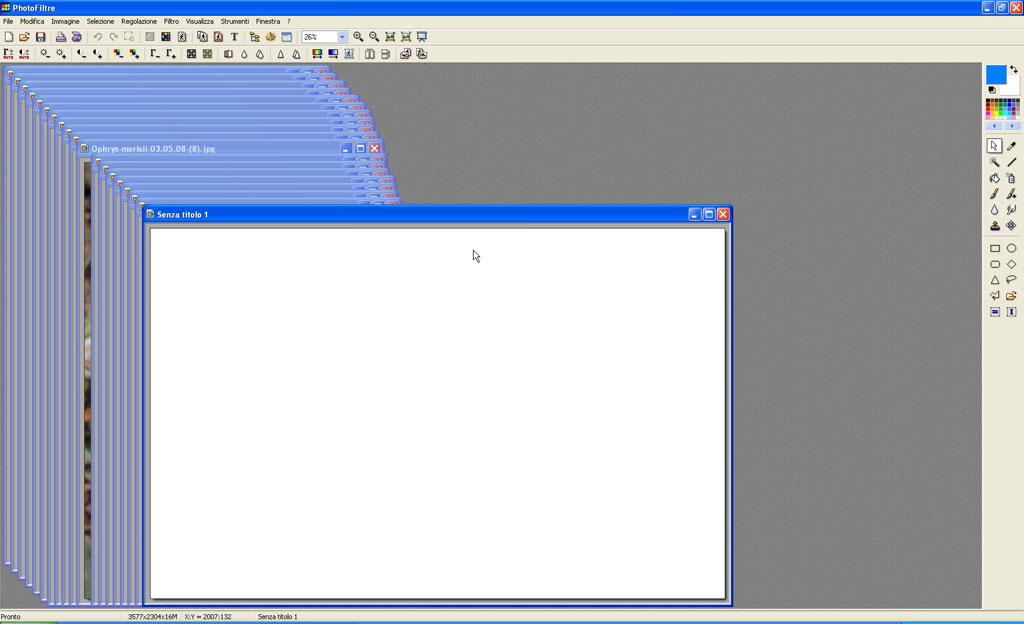Open a file with the folder icon
The width and height of the screenshot is (1024, 624).
[24, 37]
